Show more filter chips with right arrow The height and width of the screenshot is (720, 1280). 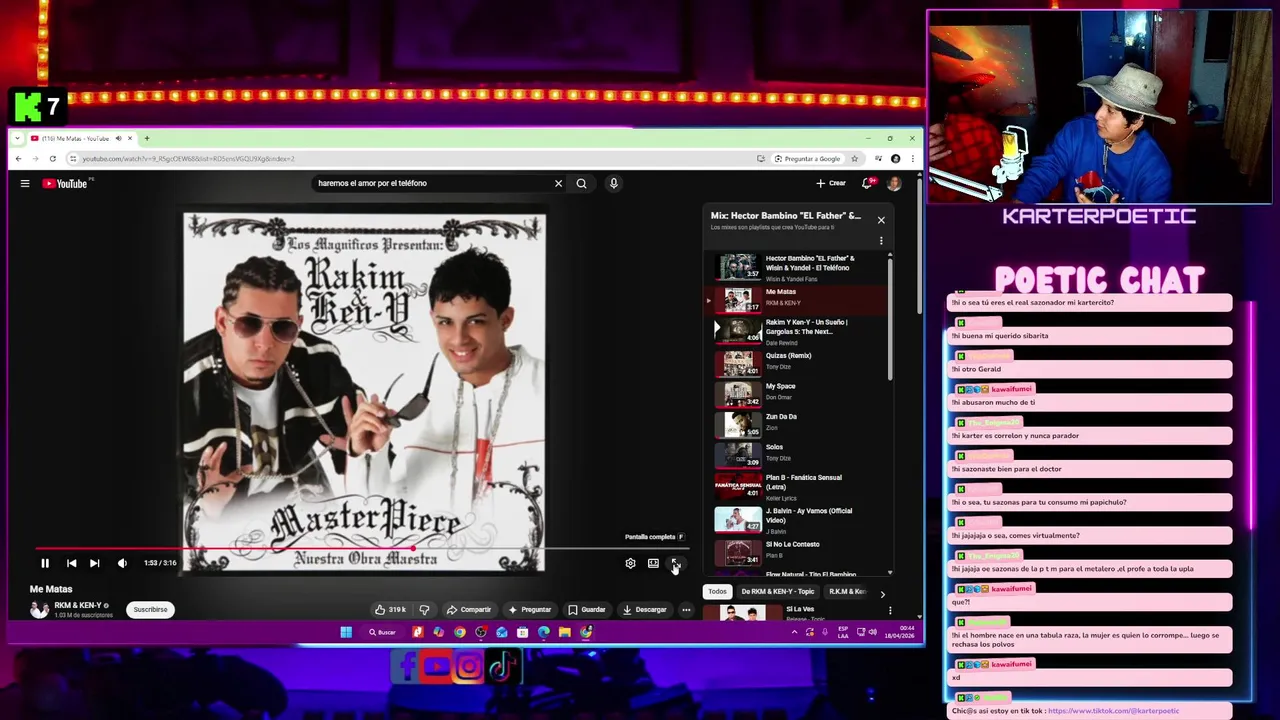(x=882, y=594)
